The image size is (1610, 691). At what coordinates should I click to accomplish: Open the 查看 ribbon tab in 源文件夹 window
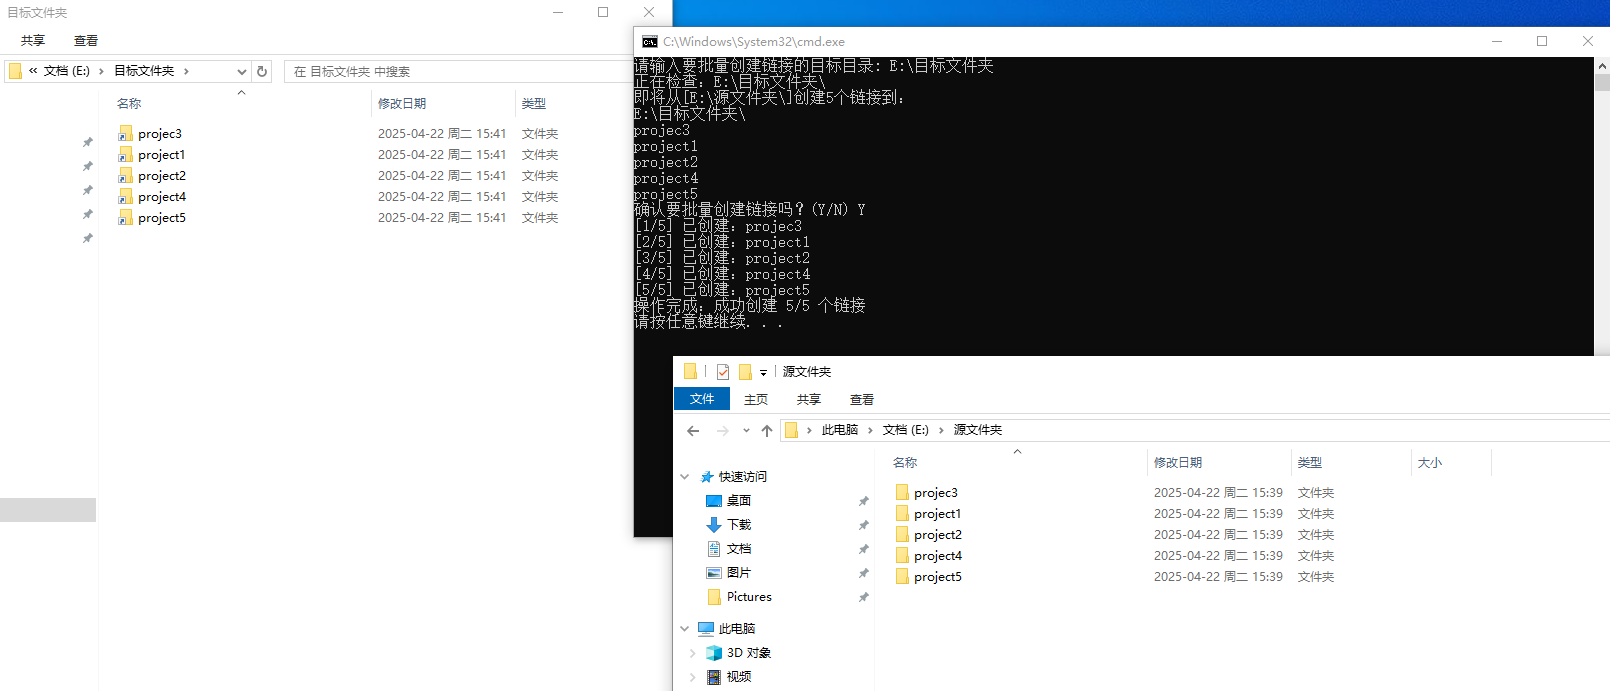[862, 399]
